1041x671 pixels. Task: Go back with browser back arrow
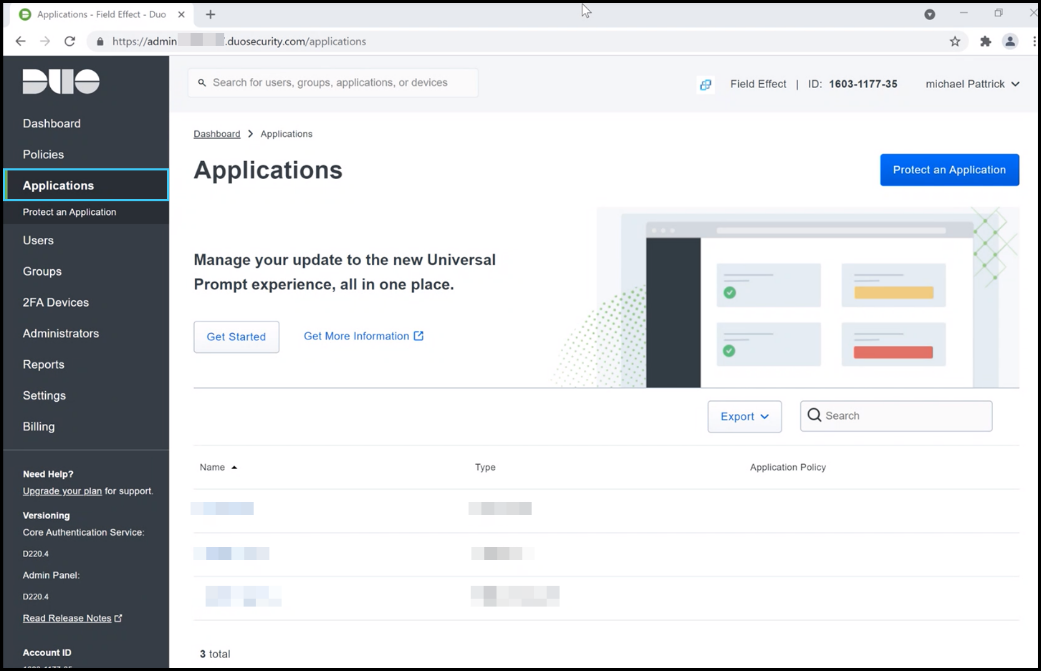click(21, 41)
